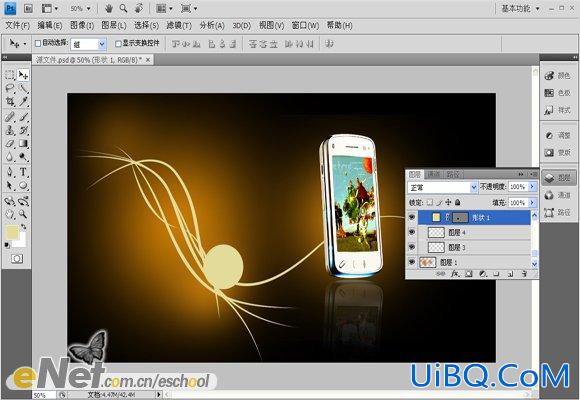
Task: Select the Type tool
Action: click(23, 172)
